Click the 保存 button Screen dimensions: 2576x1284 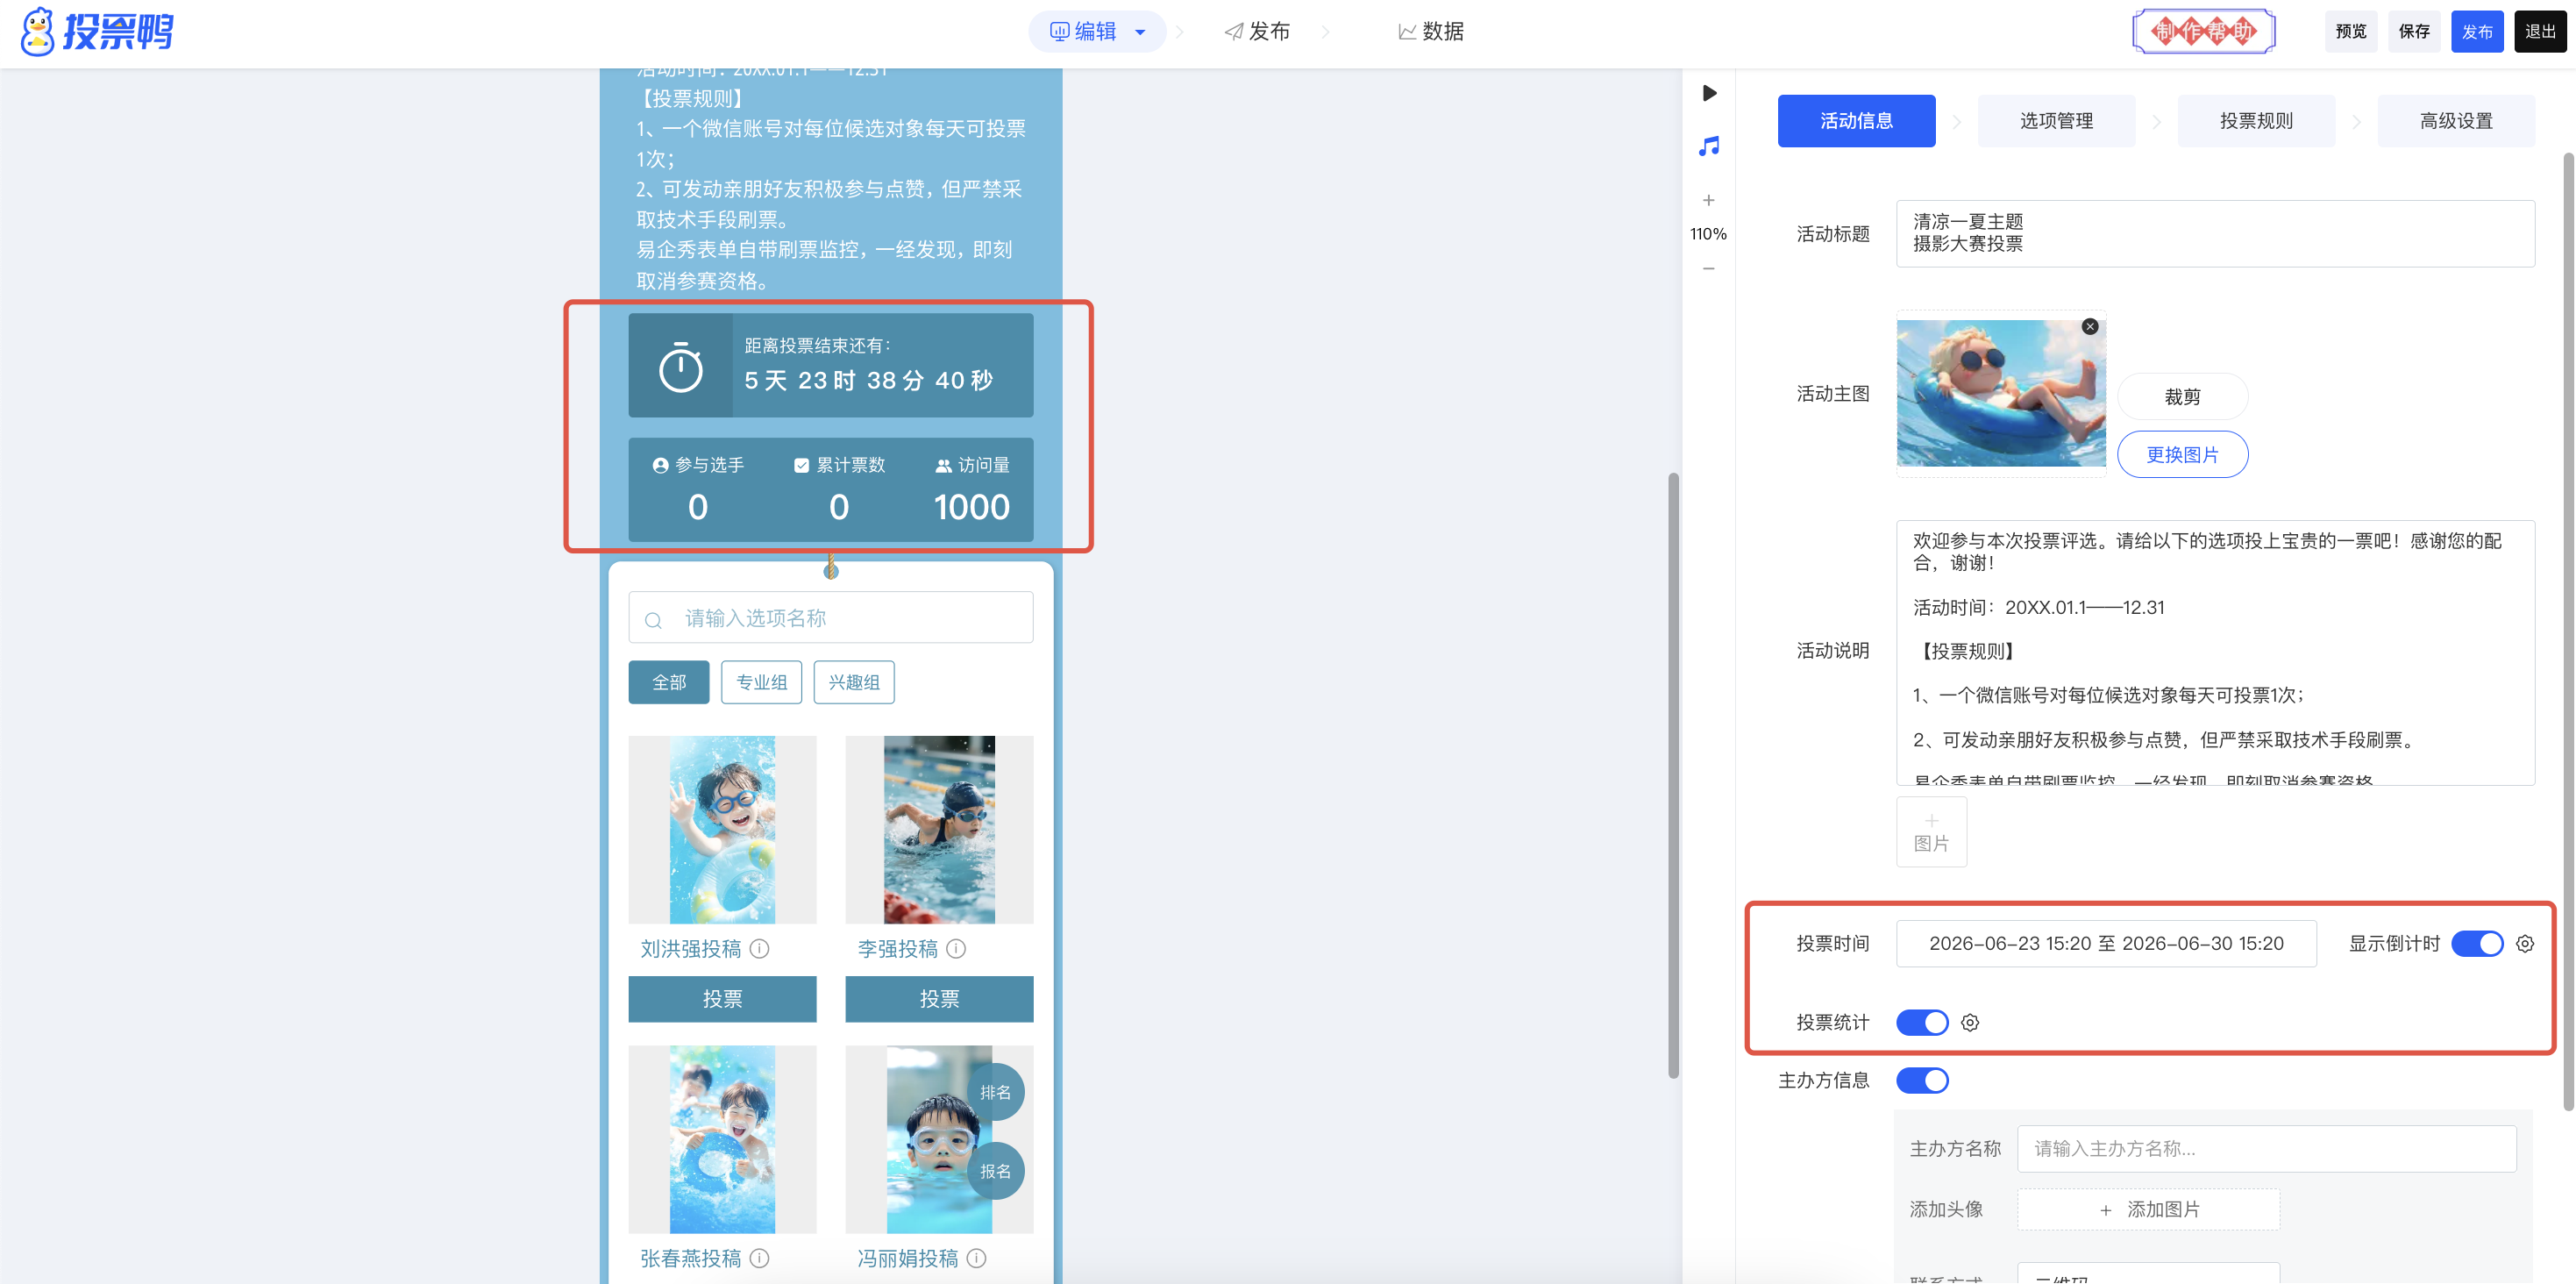pyautogui.click(x=2414, y=32)
